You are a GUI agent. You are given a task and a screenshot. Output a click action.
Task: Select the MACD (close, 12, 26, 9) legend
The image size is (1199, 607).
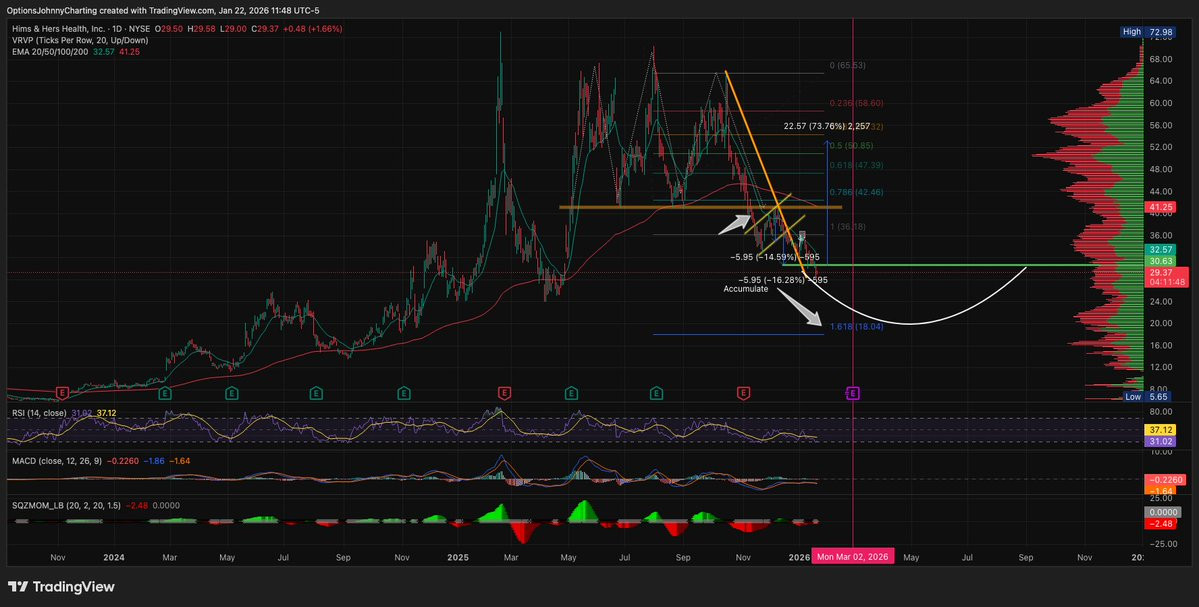56,461
